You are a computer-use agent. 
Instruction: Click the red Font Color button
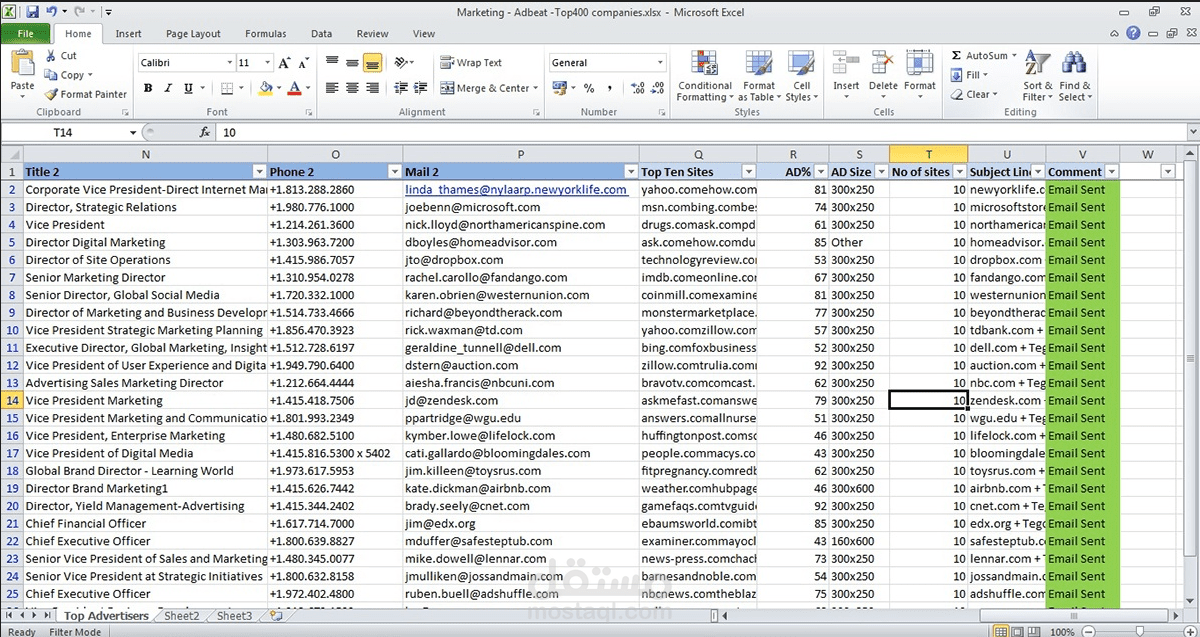tap(294, 88)
